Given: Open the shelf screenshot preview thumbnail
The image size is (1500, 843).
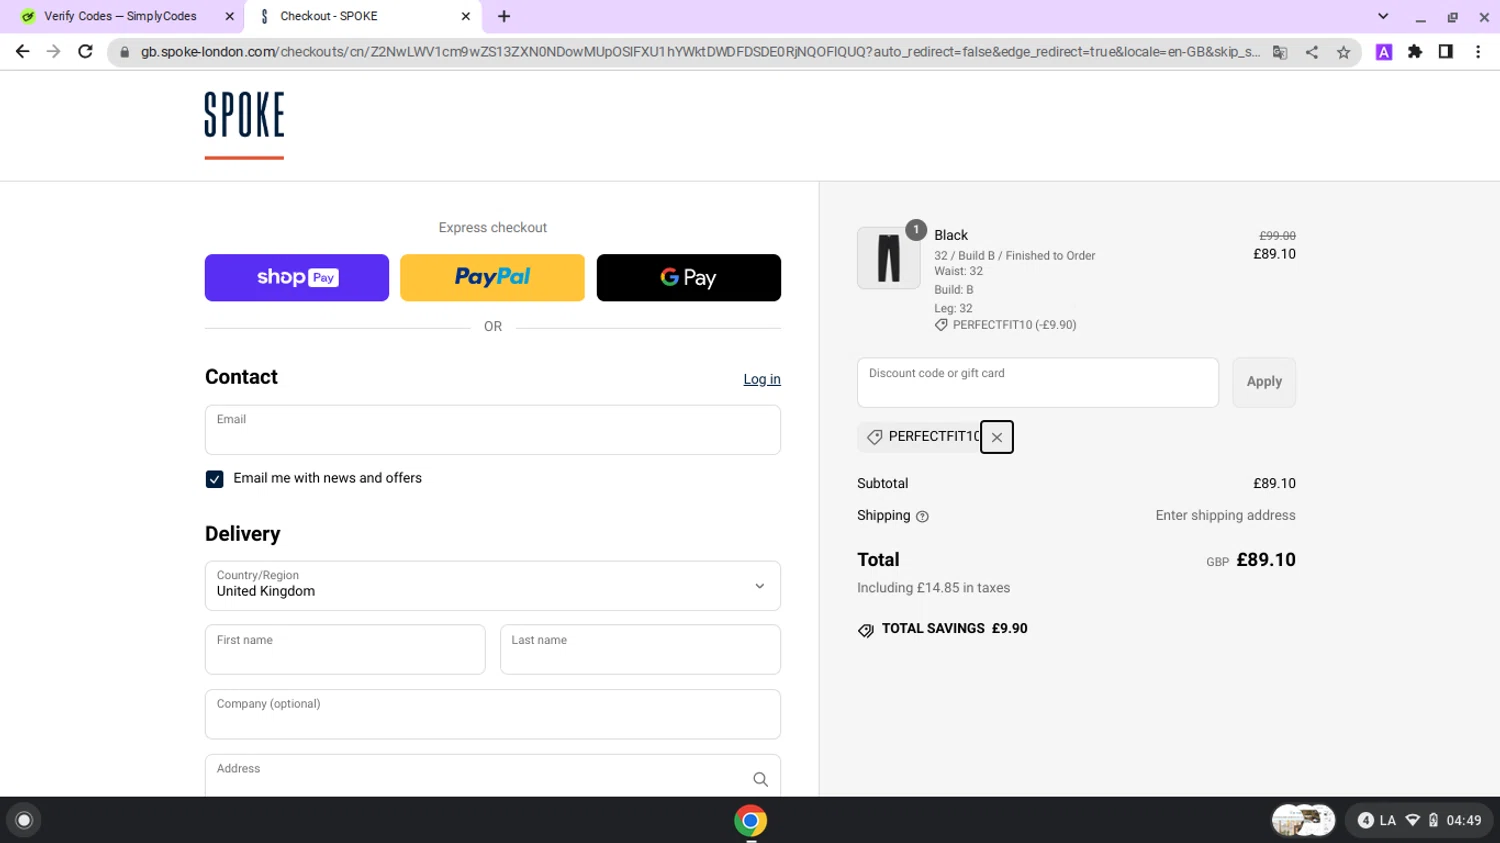Looking at the screenshot, I should click(x=1304, y=821).
